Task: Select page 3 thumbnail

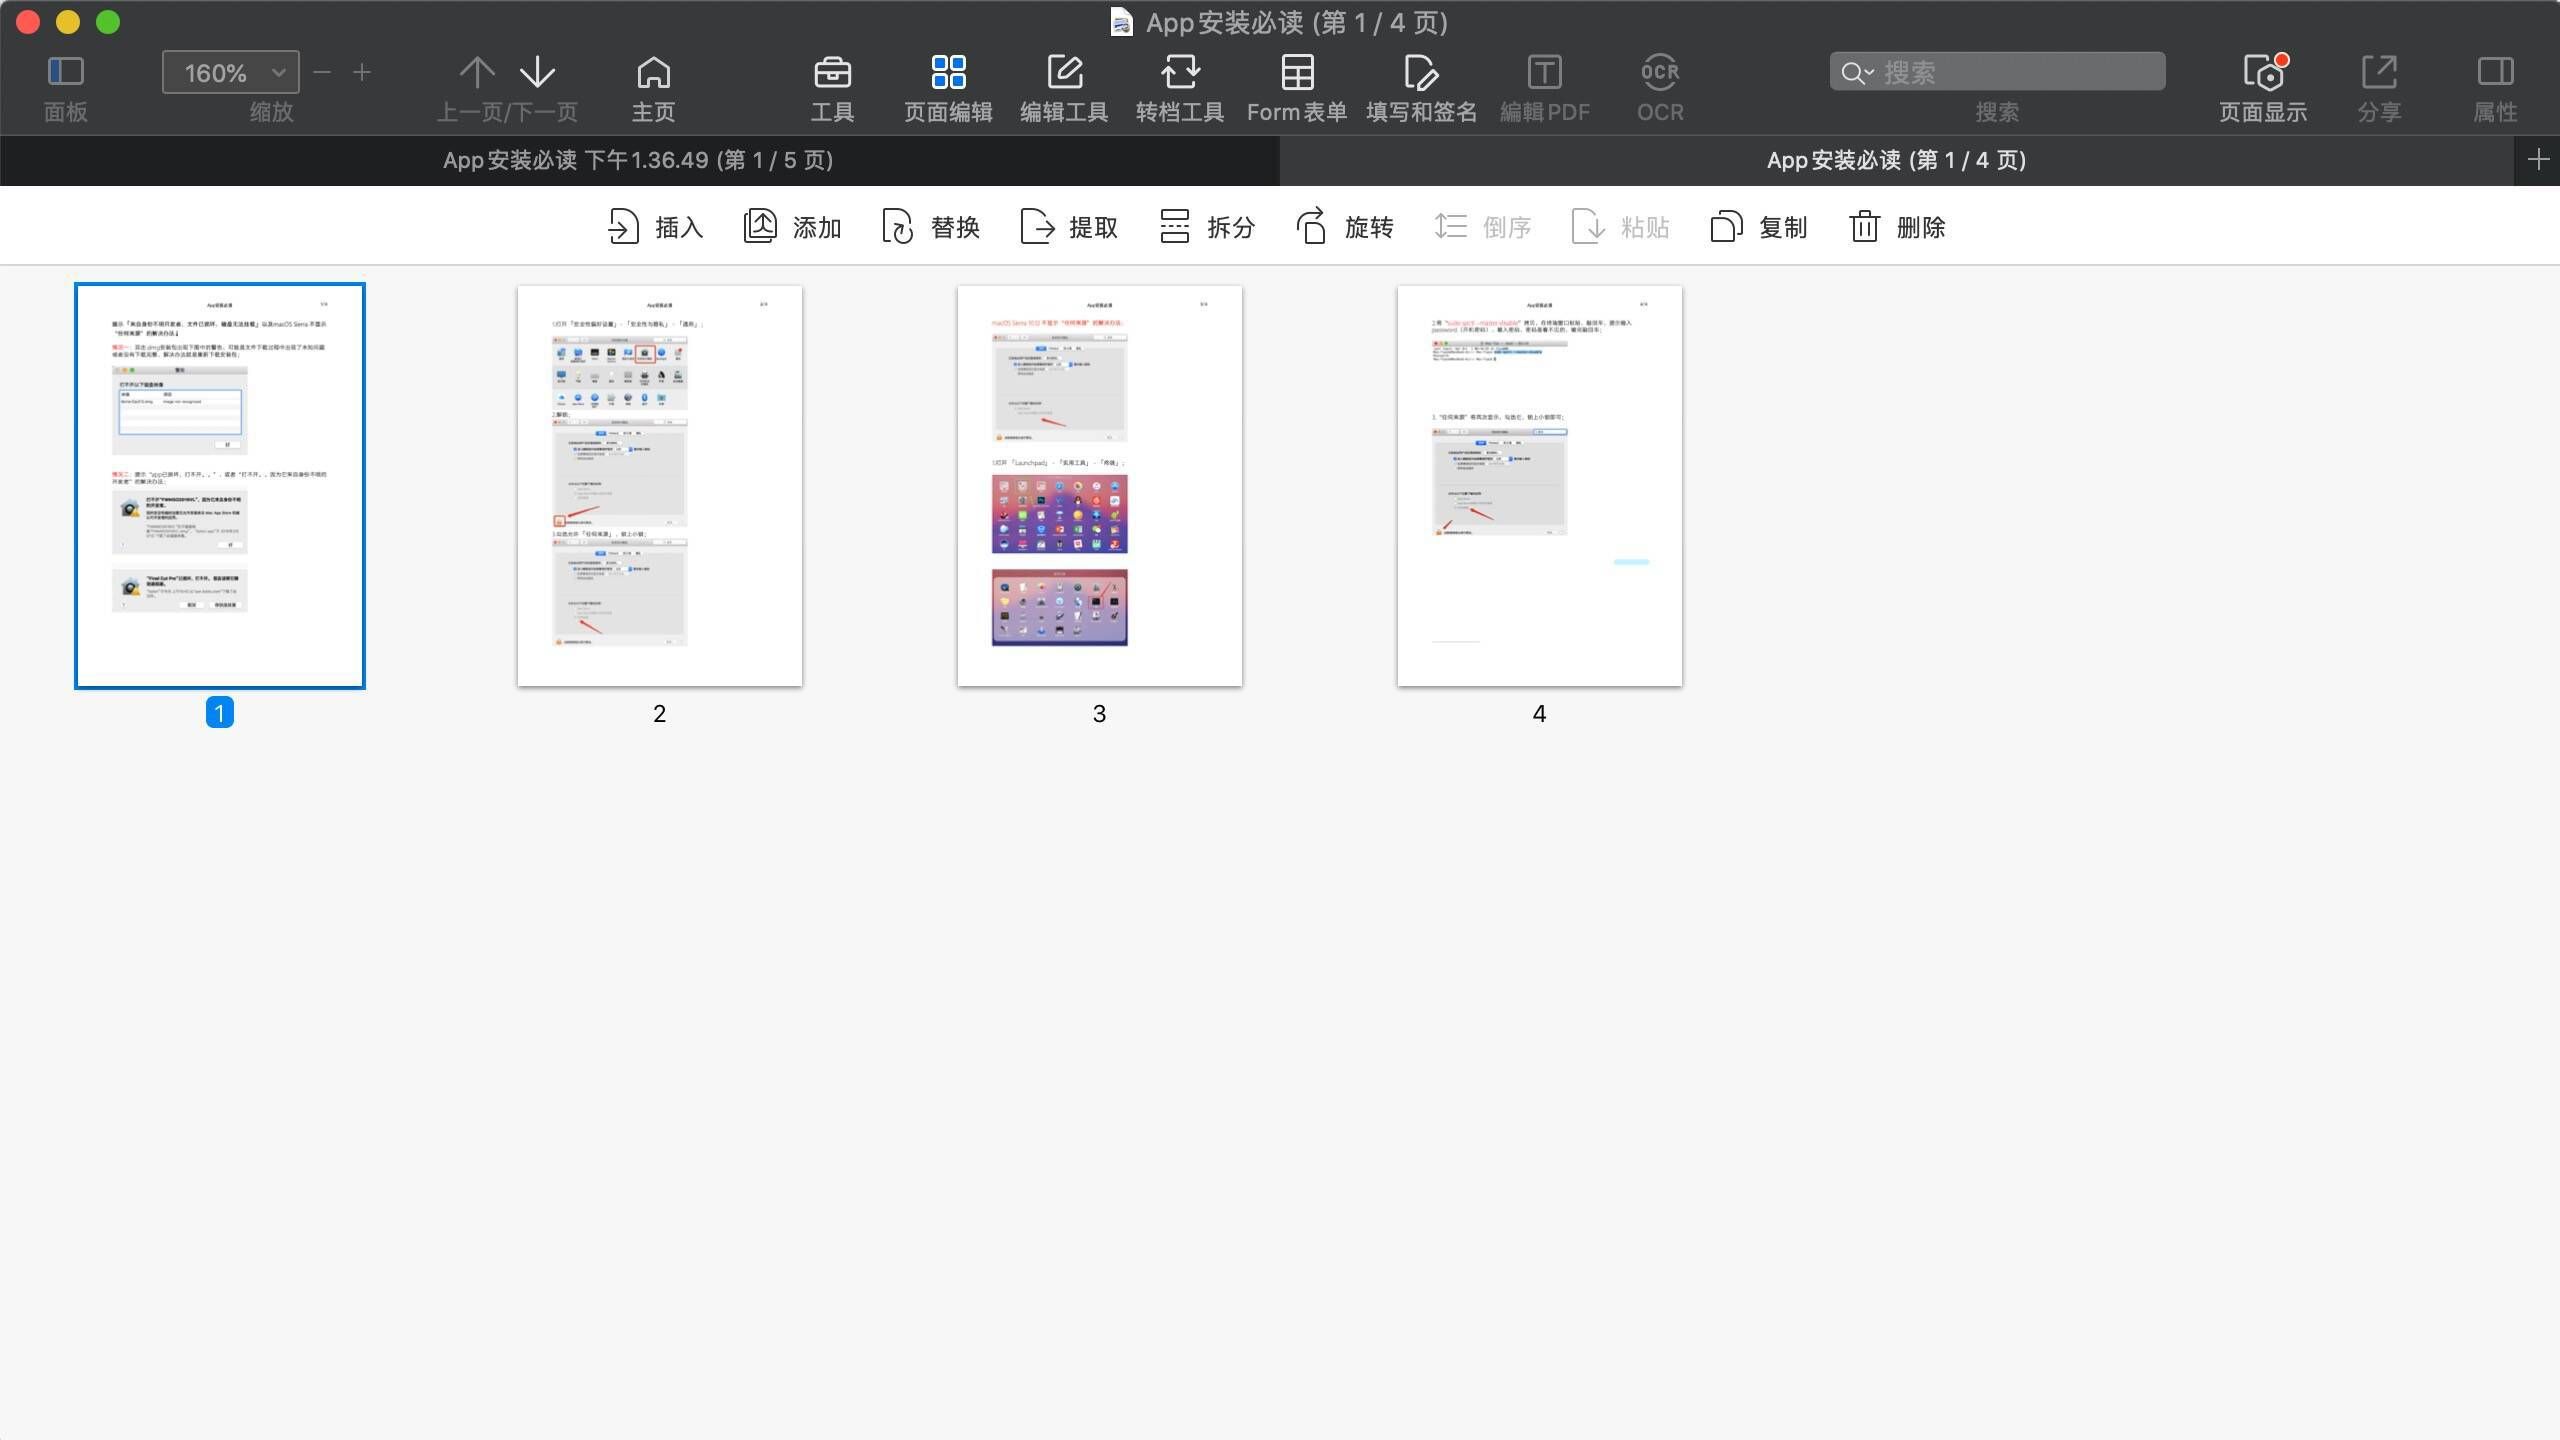Action: pos(1100,486)
